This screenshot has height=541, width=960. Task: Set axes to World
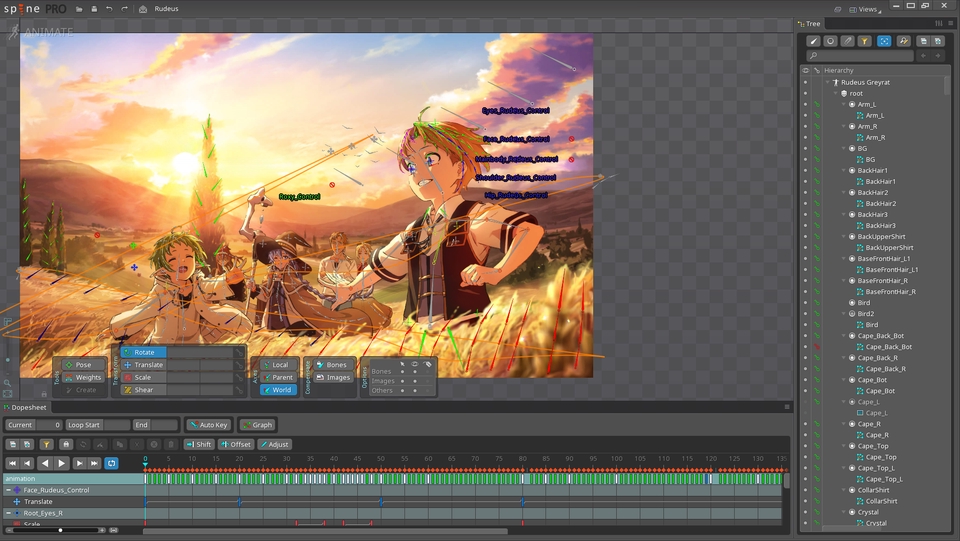tap(279, 390)
